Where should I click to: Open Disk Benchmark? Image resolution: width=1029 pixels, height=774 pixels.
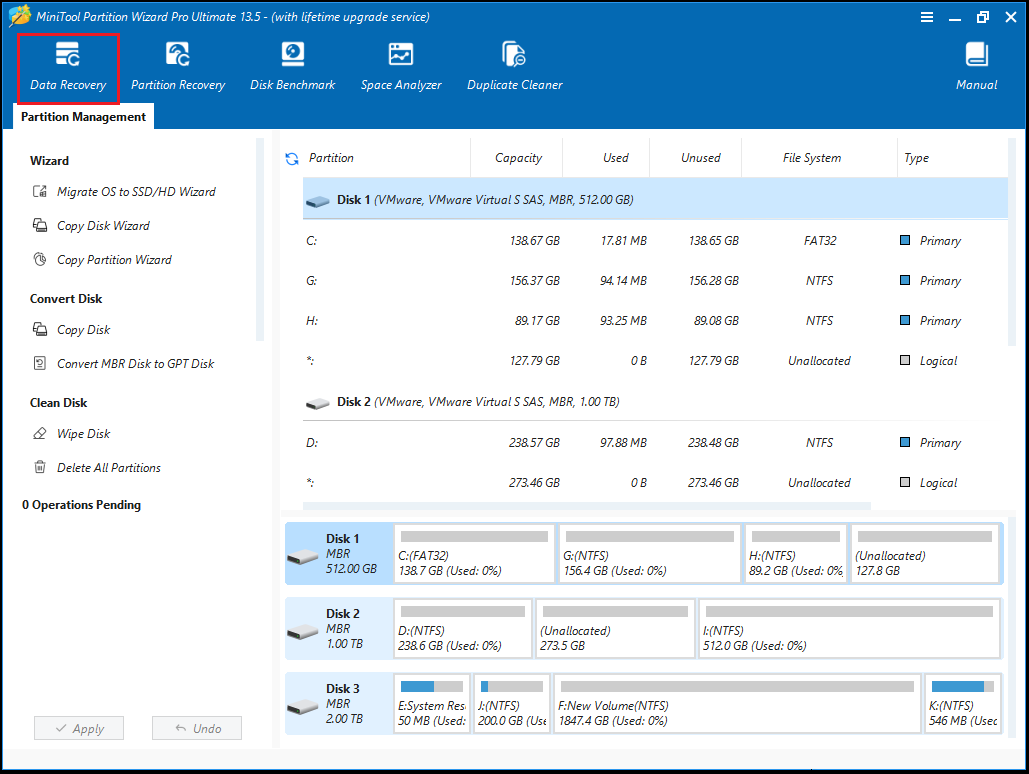pyautogui.click(x=293, y=68)
